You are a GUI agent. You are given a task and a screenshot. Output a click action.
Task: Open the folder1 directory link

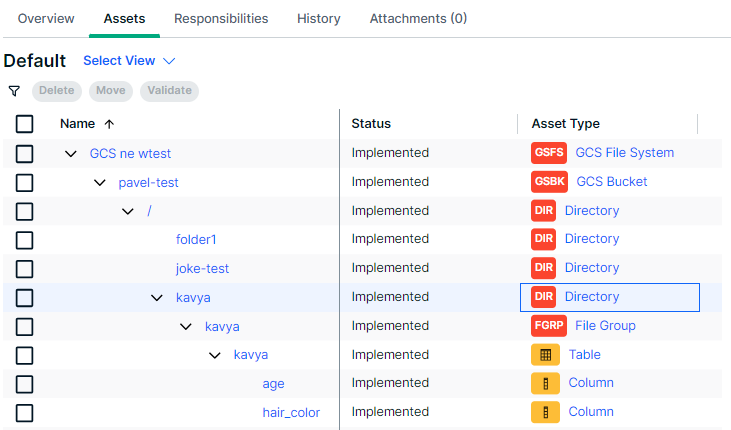[x=196, y=240]
